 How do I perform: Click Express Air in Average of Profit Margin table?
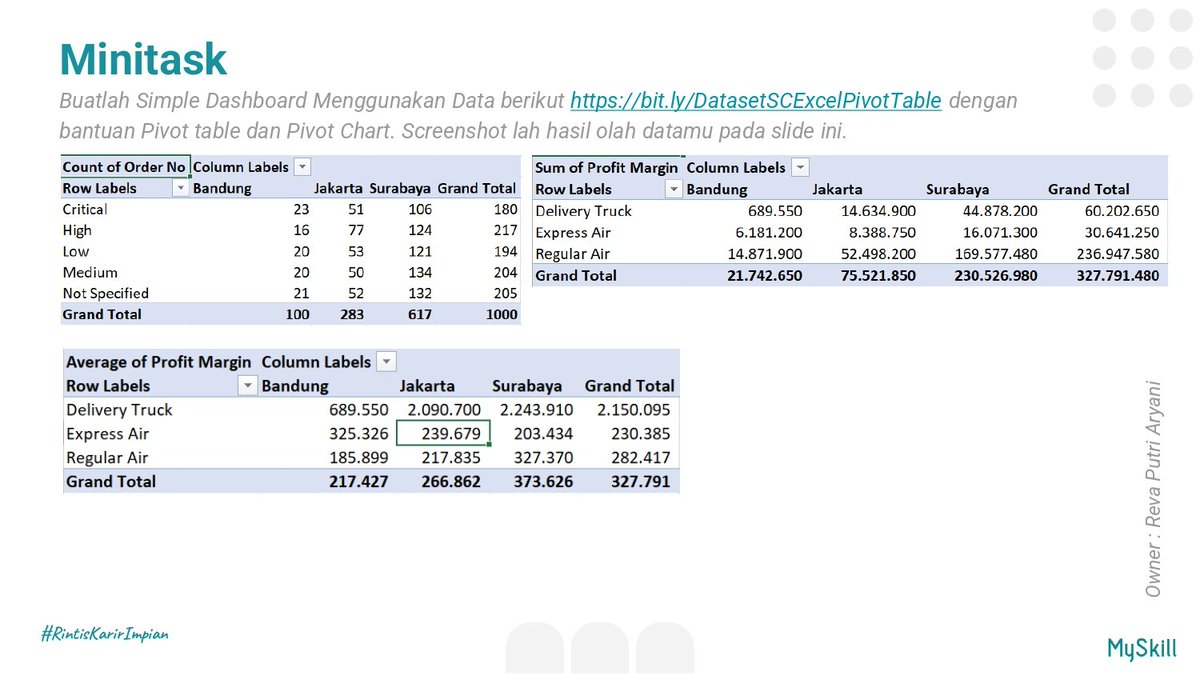107,434
